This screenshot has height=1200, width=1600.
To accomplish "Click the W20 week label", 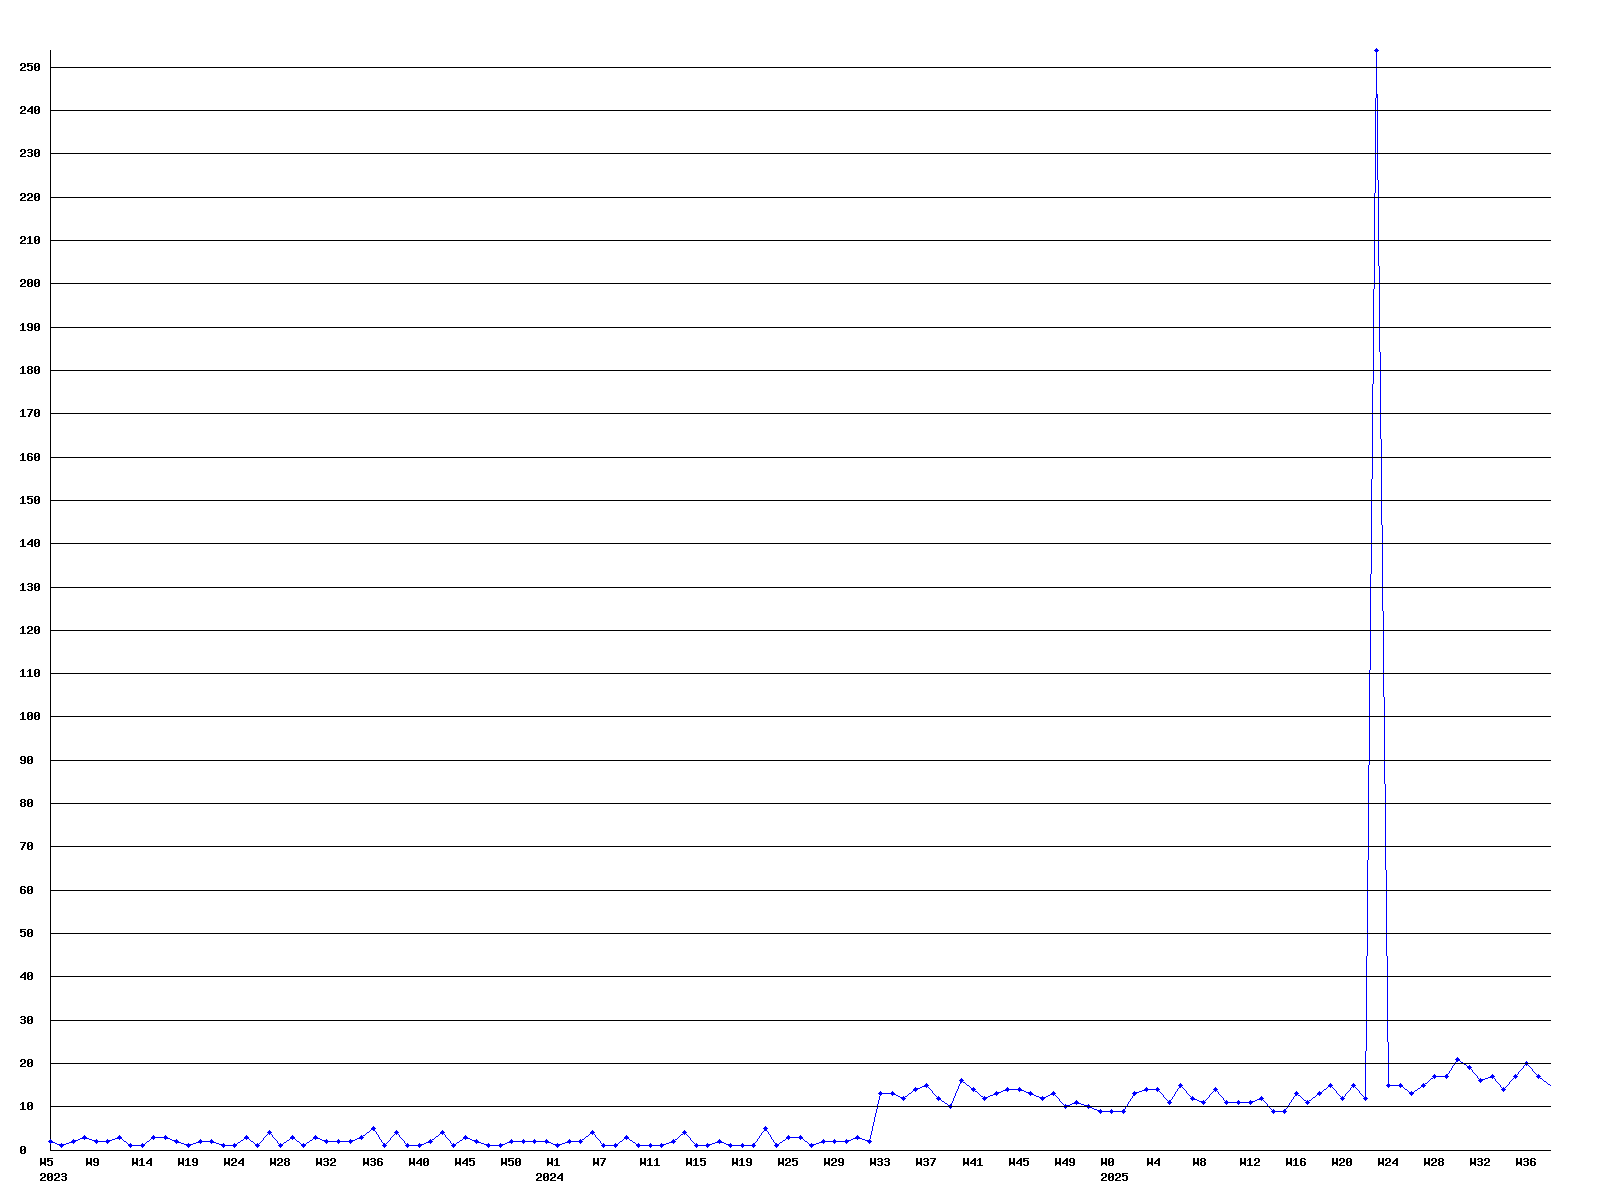I will pos(1341,1162).
